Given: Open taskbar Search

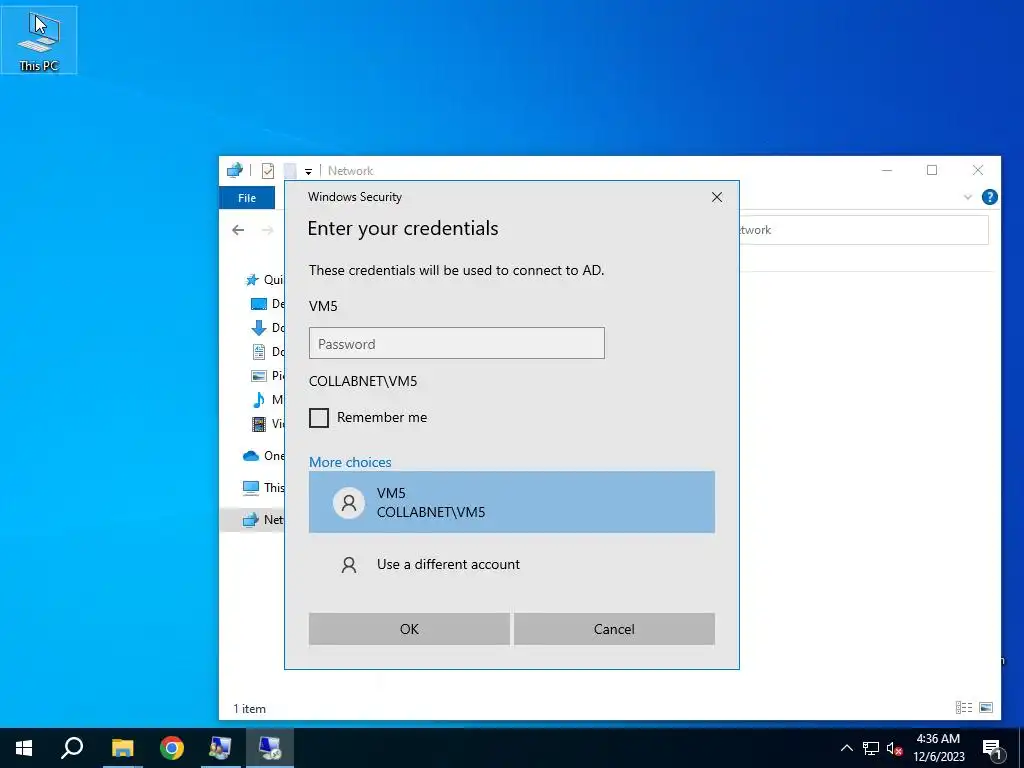Looking at the screenshot, I should click(x=72, y=748).
